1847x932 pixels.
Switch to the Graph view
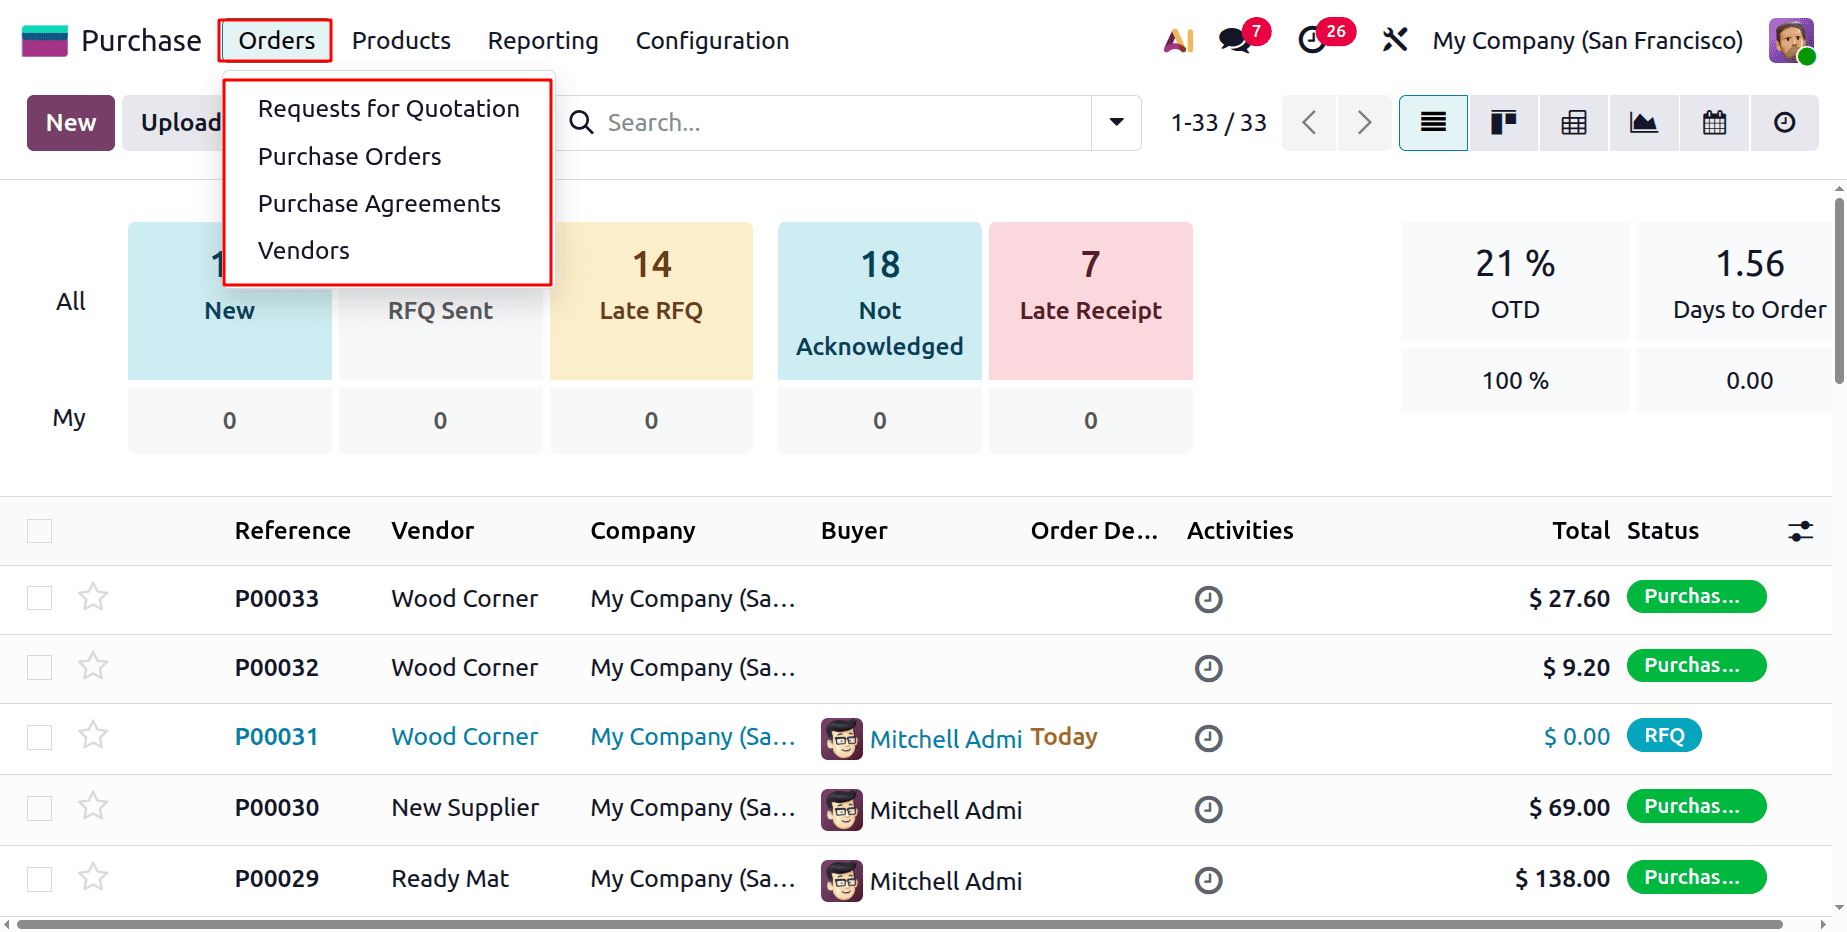pos(1643,122)
